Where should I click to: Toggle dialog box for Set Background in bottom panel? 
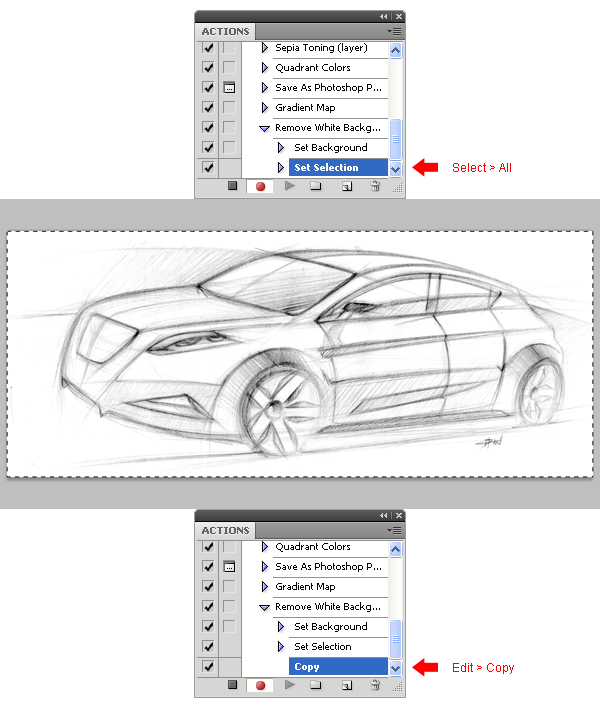[229, 626]
